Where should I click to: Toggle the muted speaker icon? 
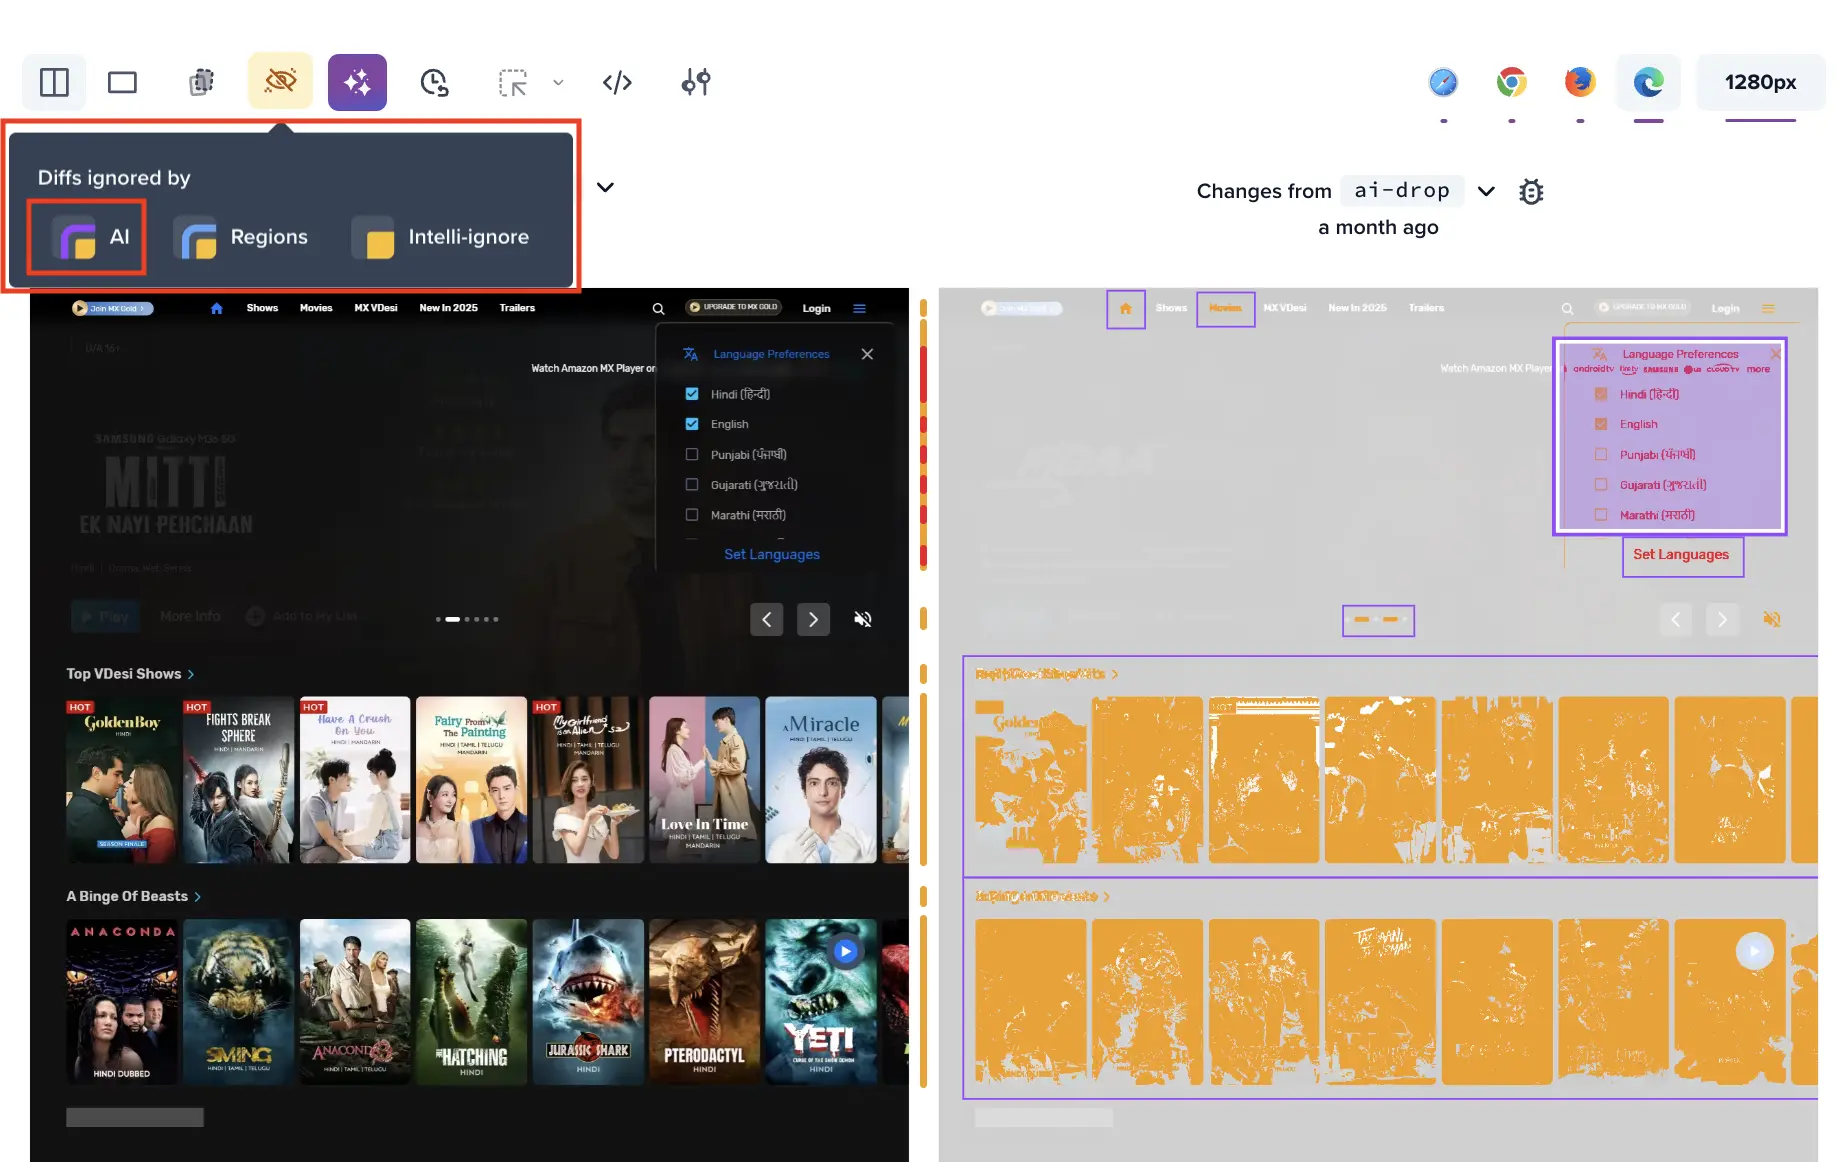coord(863,619)
